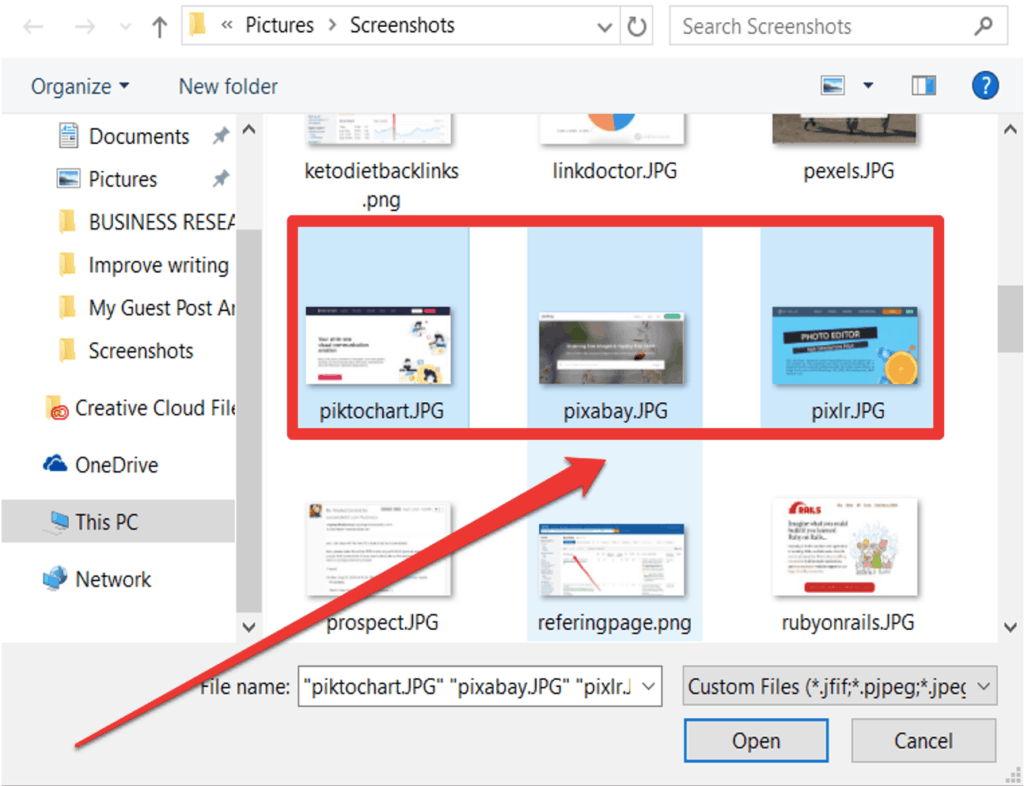The image size is (1024, 786).
Task: Select pexels.JPG thumbnail
Action: pos(844,129)
